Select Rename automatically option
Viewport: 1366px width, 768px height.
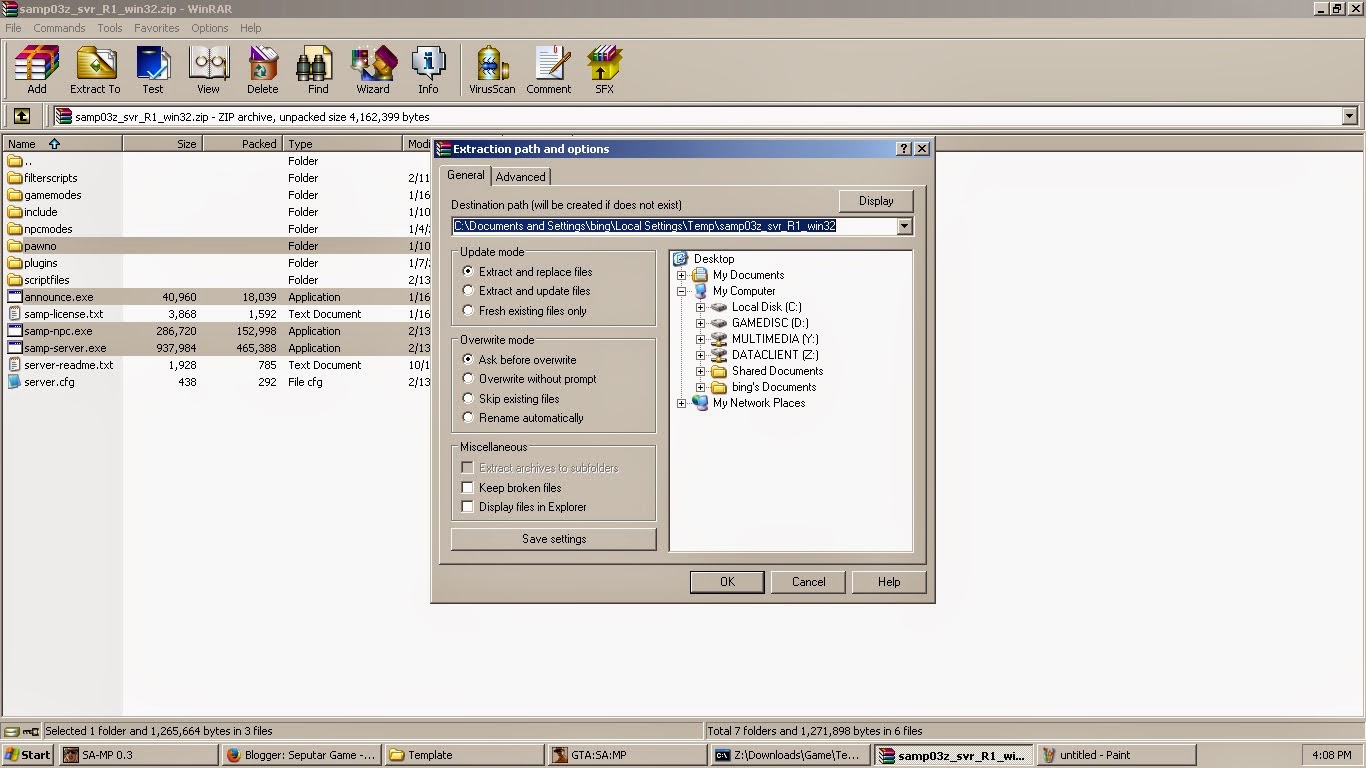click(x=468, y=418)
